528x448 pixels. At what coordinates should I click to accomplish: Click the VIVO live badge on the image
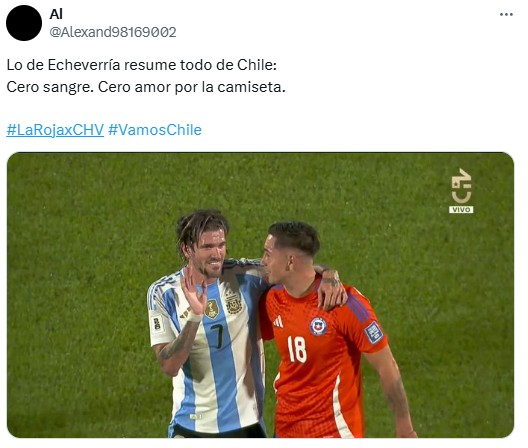[x=461, y=210]
